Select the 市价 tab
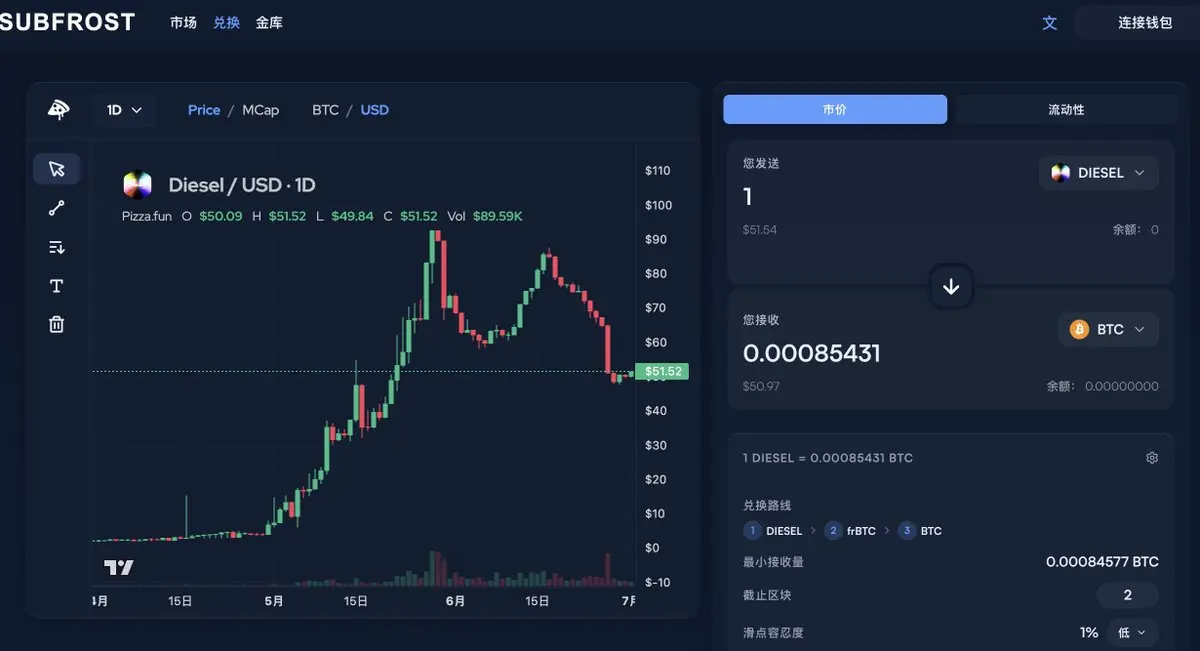 835,110
